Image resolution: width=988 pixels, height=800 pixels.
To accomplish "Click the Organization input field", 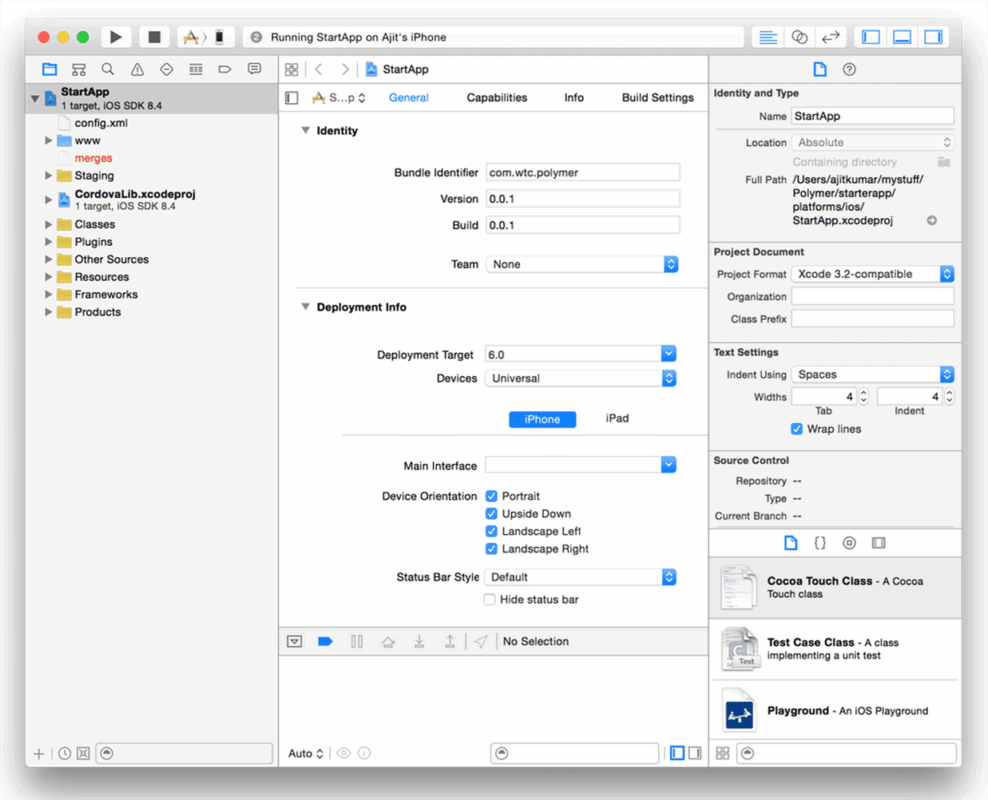I will pos(873,297).
